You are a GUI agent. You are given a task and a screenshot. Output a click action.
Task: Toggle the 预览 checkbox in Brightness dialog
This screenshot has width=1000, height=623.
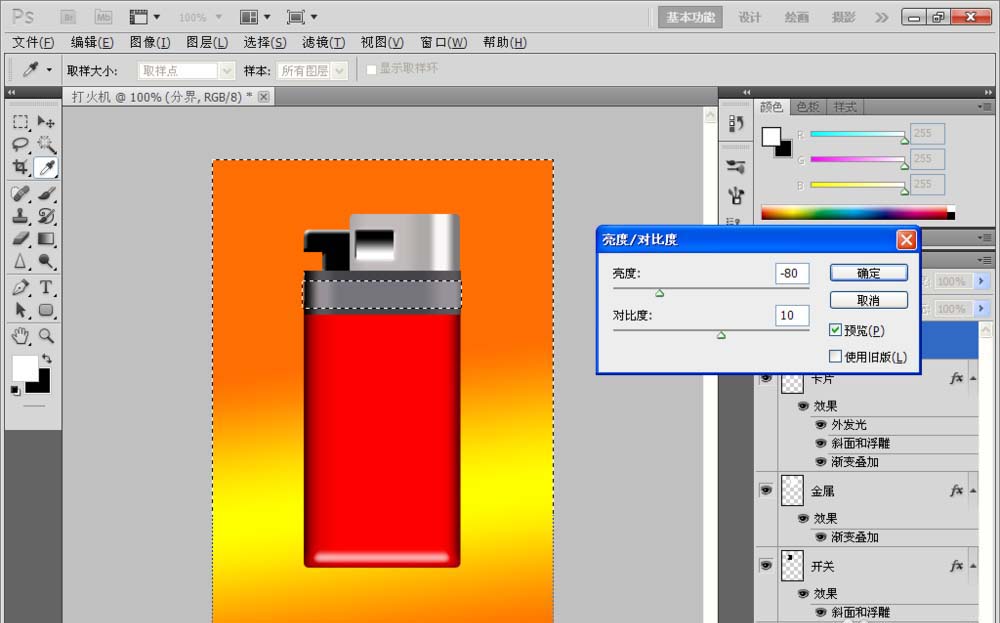coord(836,330)
